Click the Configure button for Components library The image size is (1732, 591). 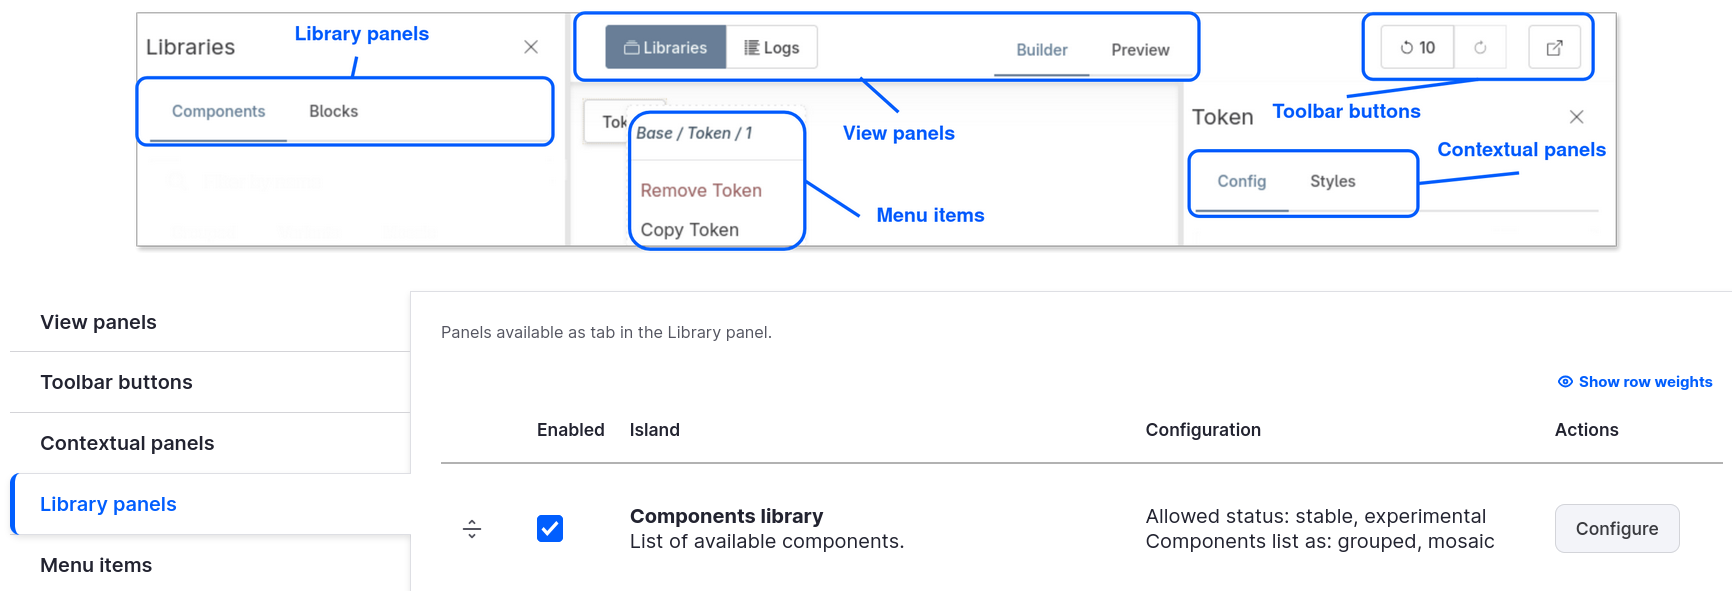coord(1616,528)
